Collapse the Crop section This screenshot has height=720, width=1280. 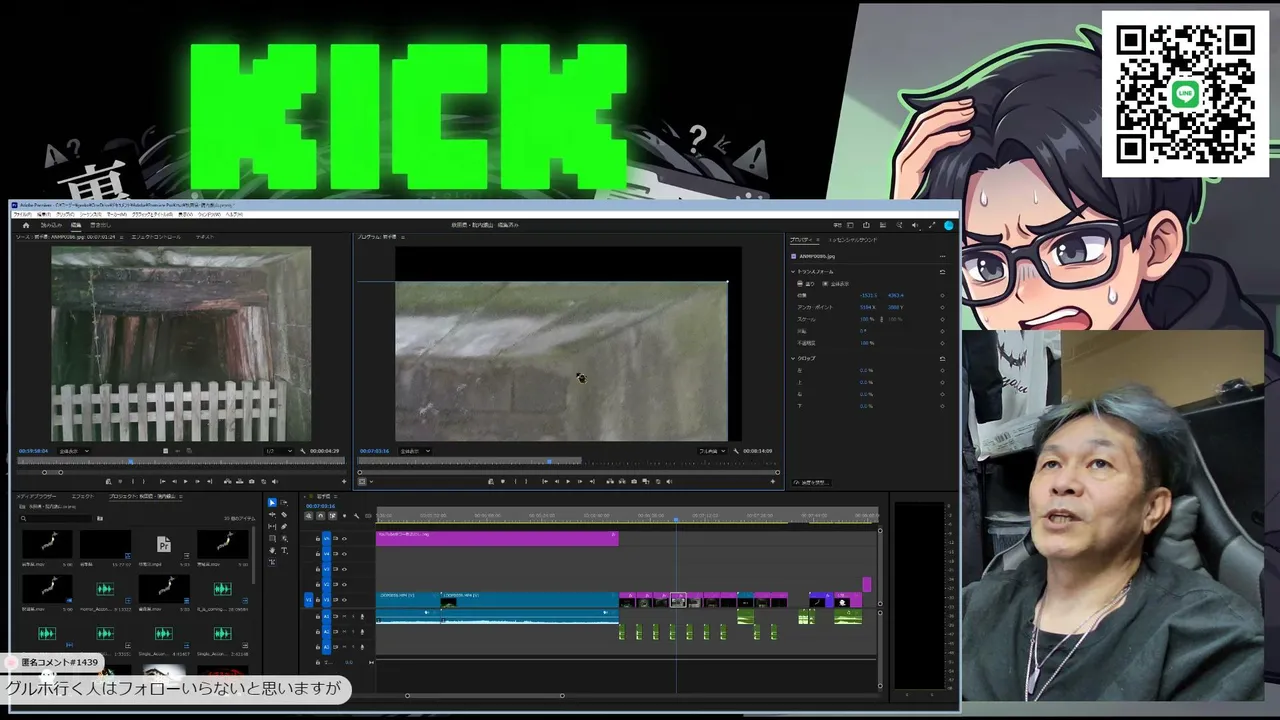click(x=793, y=358)
